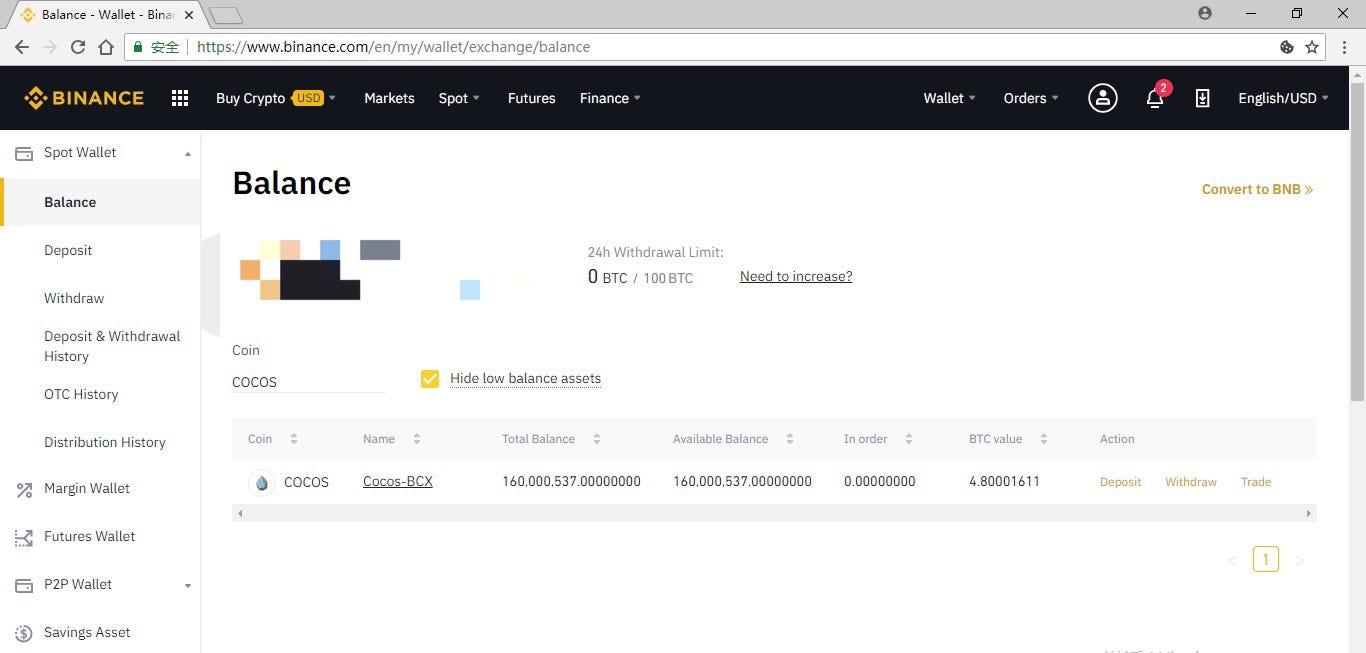Click the table horizontal scrollbar

pyautogui.click(x=774, y=513)
